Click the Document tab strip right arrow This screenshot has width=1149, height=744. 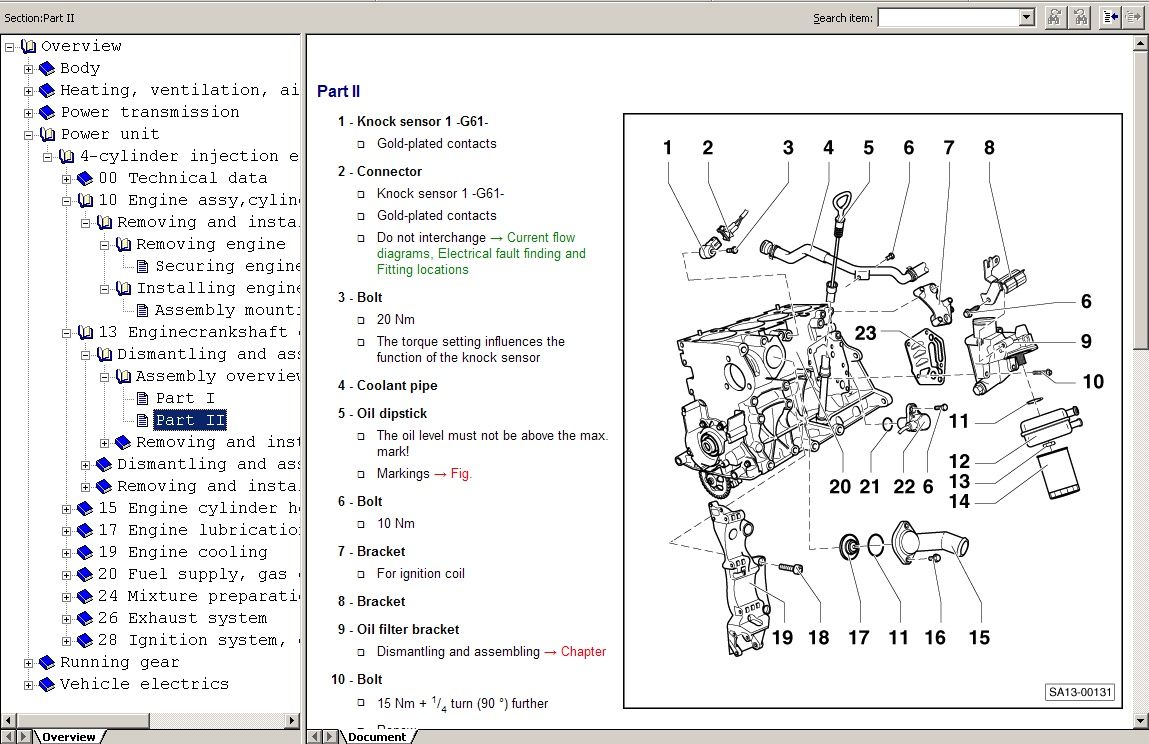[x=330, y=737]
